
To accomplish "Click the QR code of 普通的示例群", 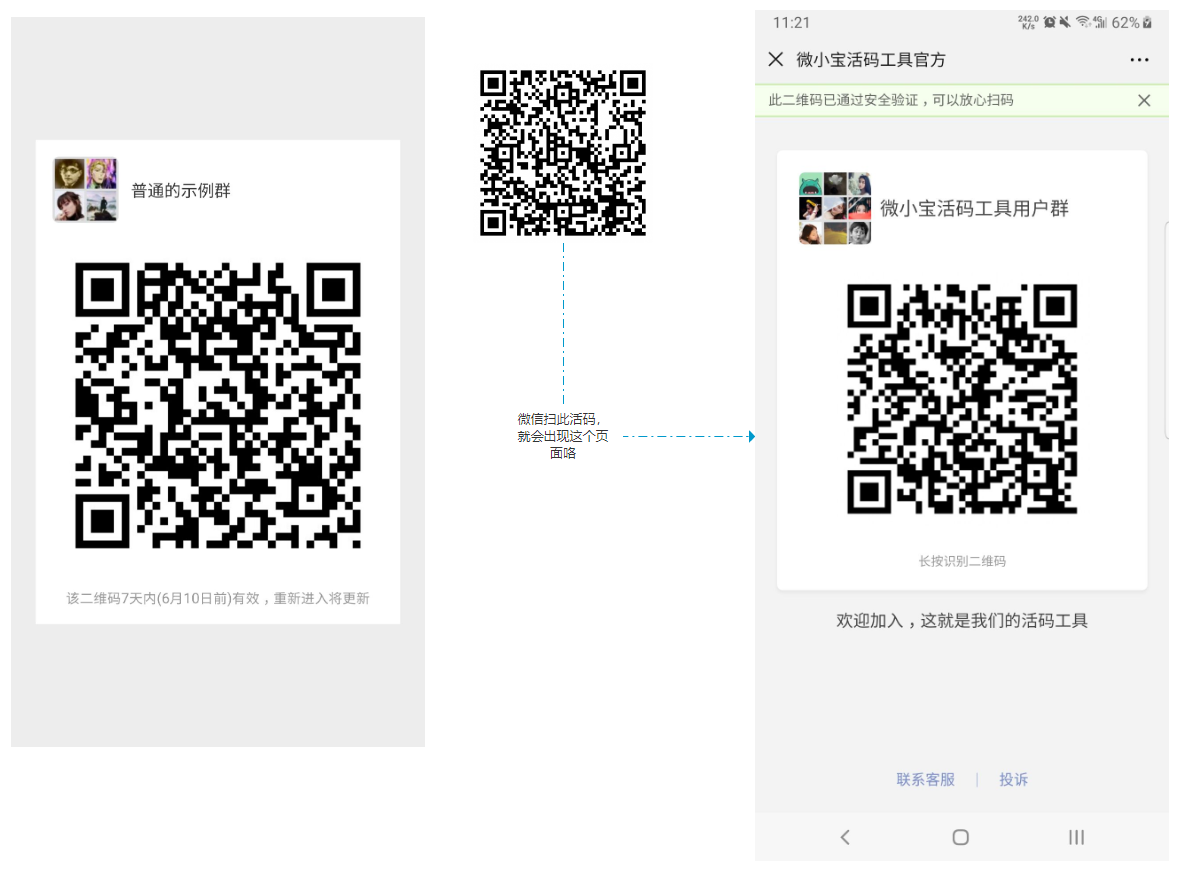I will (218, 405).
